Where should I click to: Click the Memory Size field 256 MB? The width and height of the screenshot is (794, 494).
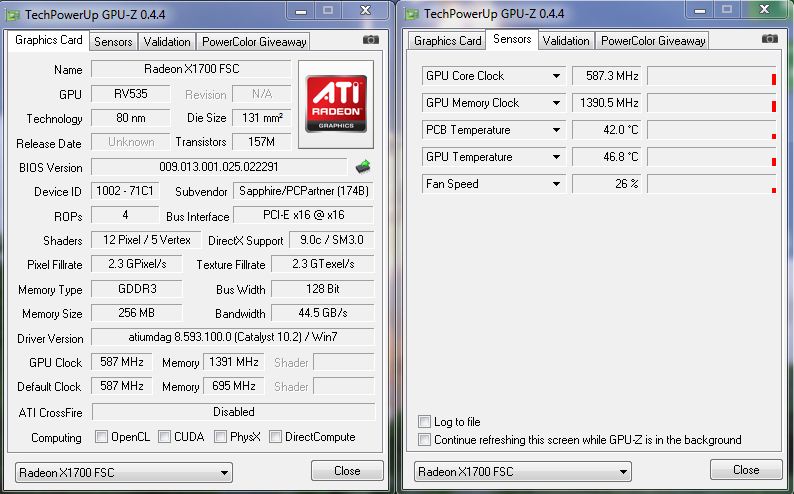[x=137, y=313]
